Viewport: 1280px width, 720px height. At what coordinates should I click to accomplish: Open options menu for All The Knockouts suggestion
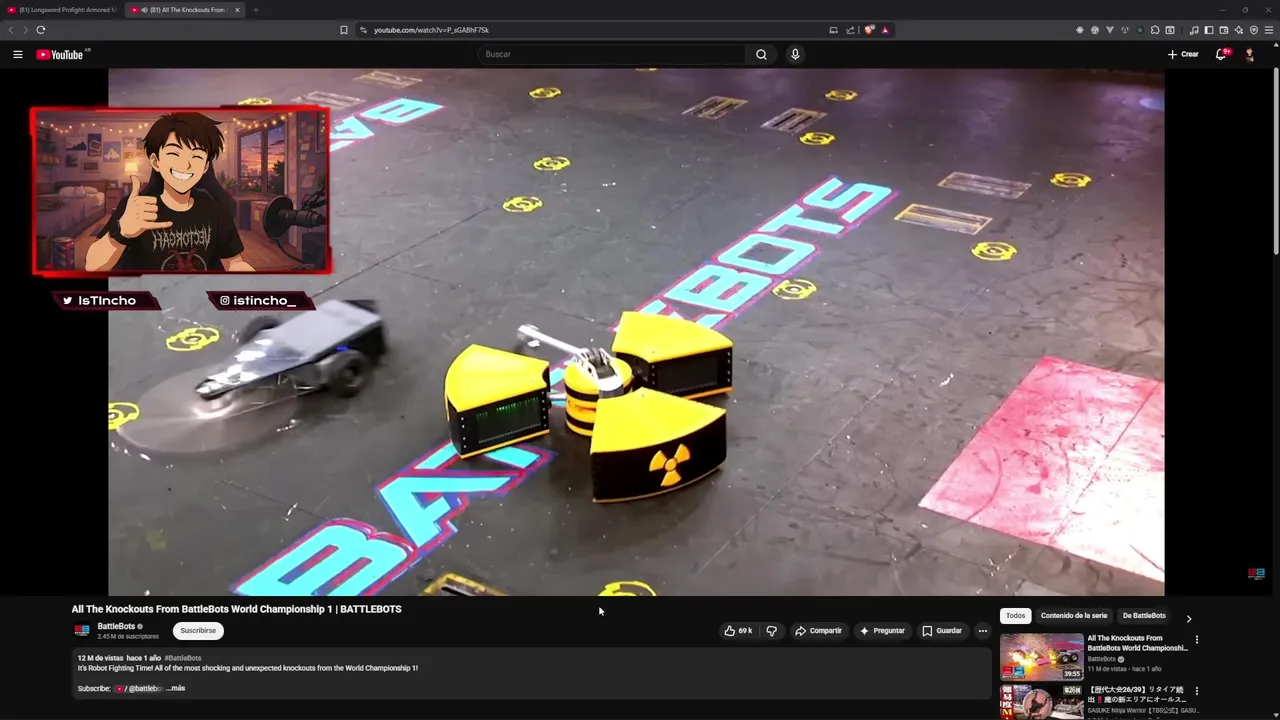point(1196,640)
